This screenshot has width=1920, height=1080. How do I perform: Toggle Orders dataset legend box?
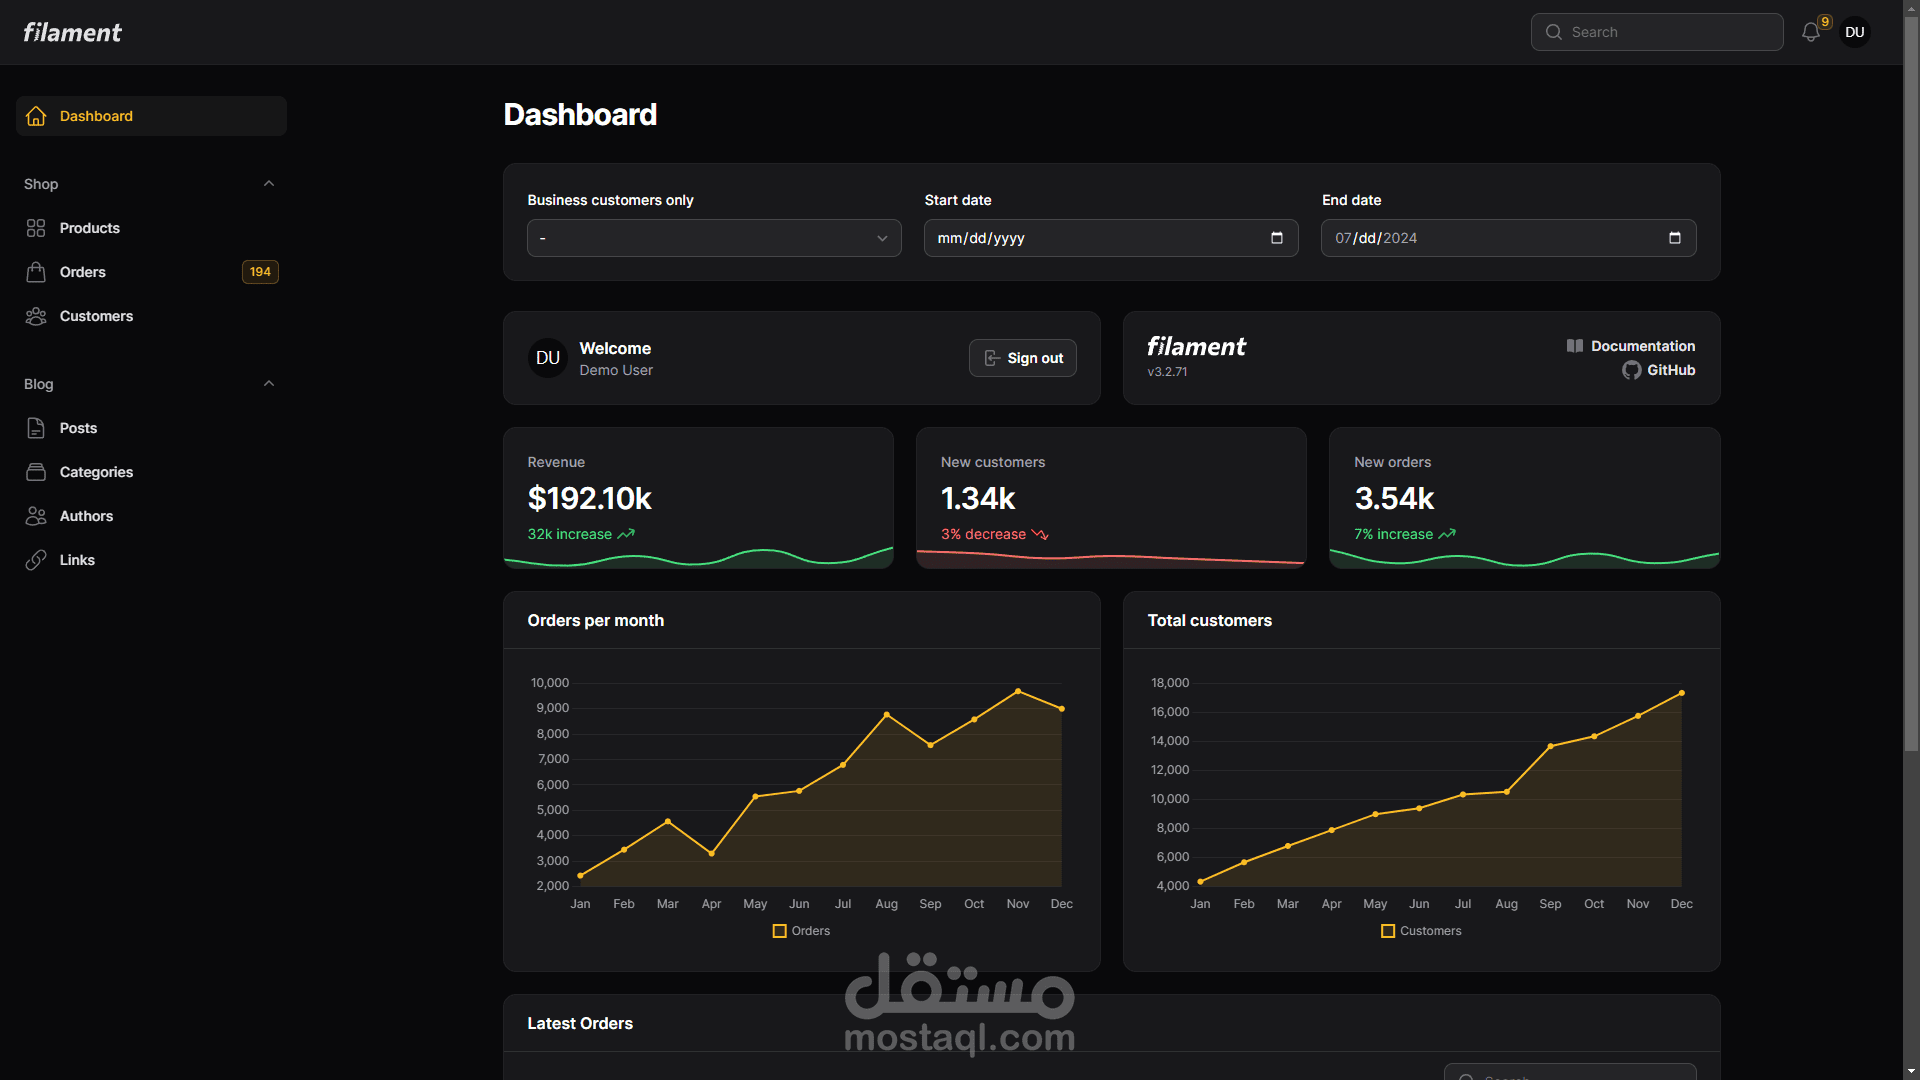coord(780,931)
